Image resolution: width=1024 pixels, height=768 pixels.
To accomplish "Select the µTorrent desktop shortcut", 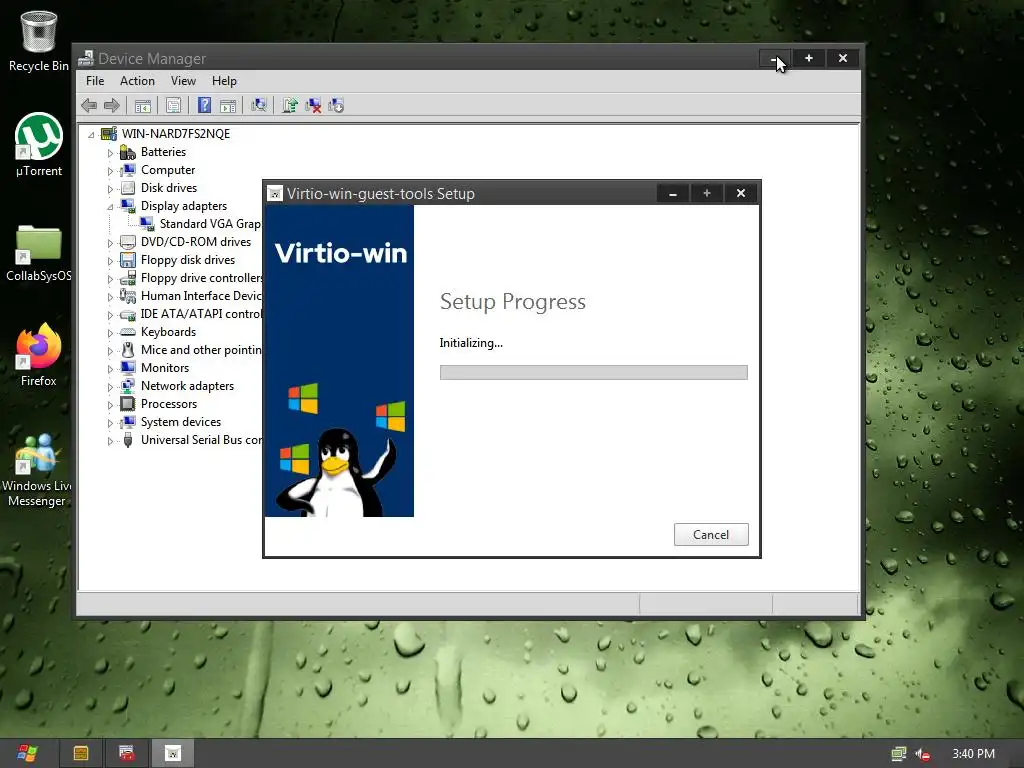I will 39,145.
